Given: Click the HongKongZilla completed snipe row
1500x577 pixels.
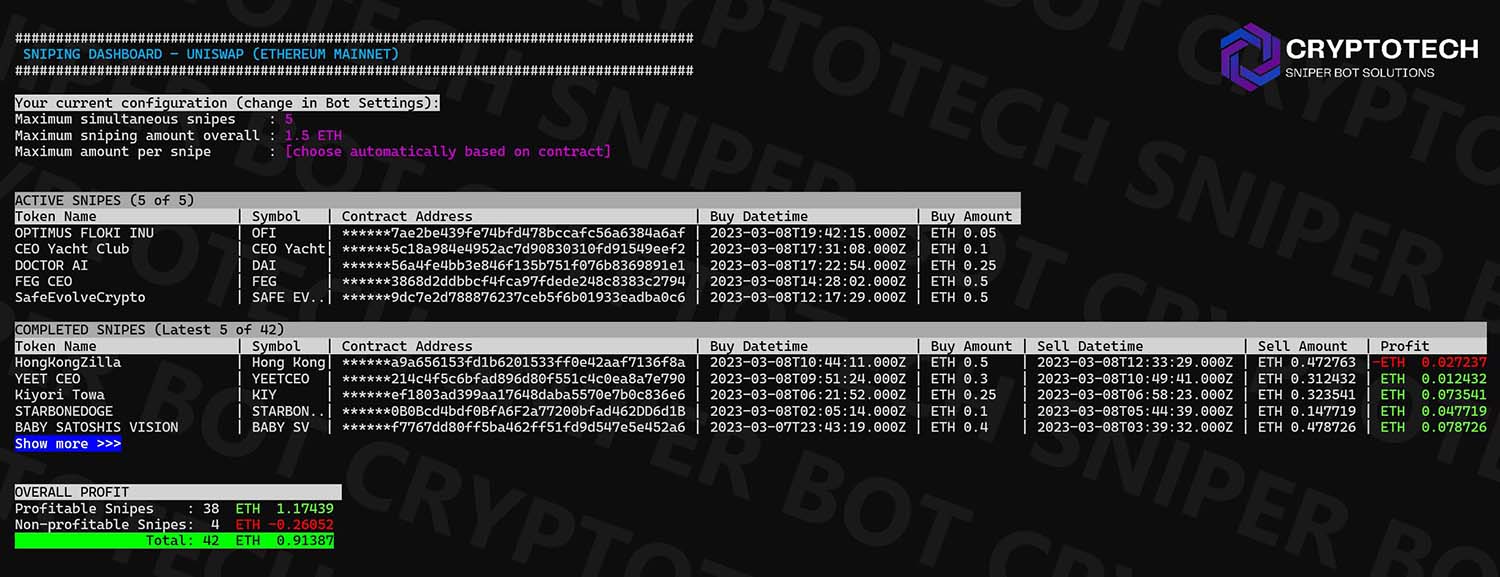Looking at the screenshot, I should click(750, 362).
